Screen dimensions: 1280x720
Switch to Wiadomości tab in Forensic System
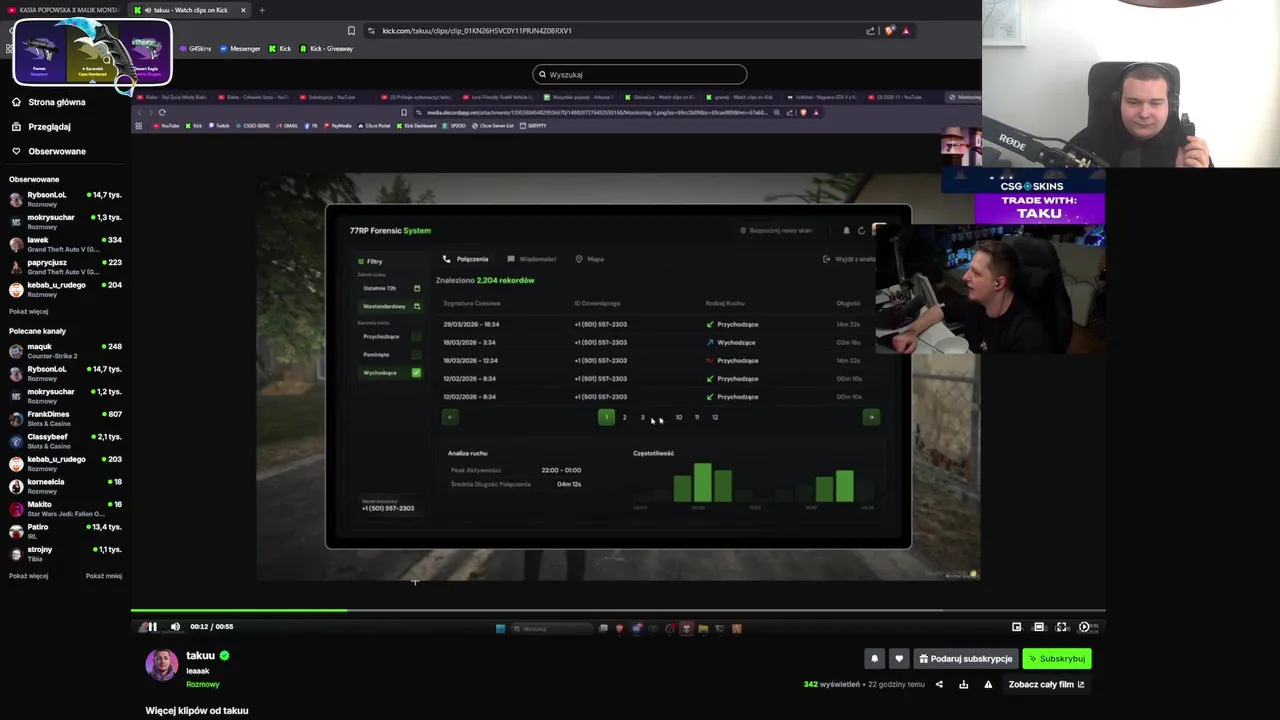(531, 259)
